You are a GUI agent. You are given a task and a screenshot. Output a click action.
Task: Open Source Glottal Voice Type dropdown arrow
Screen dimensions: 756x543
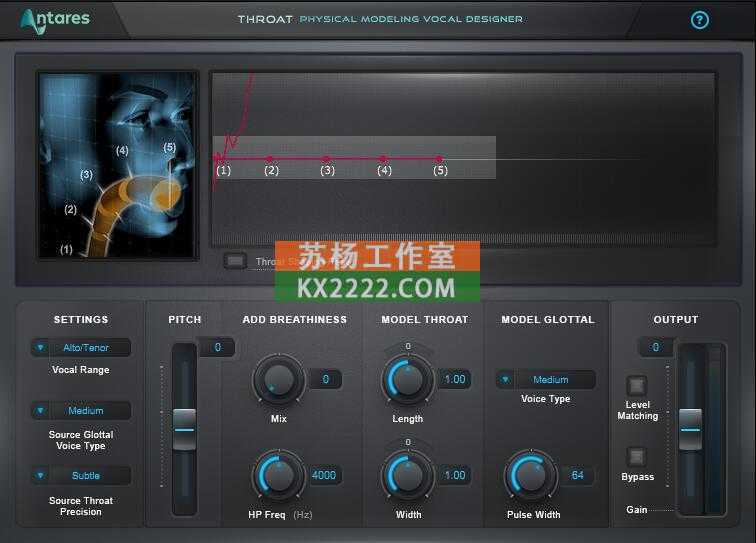tap(40, 410)
